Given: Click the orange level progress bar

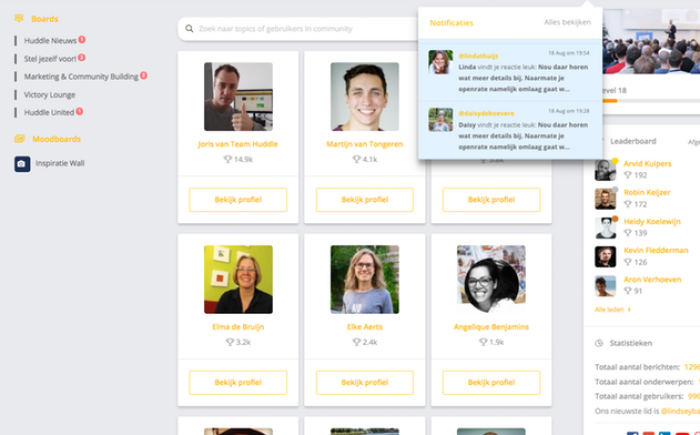Looking at the screenshot, I should (x=610, y=101).
